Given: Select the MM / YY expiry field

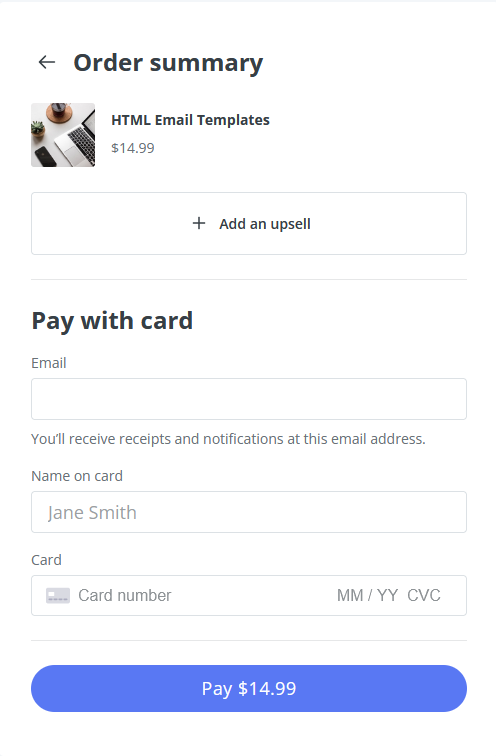Looking at the screenshot, I should 367,595.
